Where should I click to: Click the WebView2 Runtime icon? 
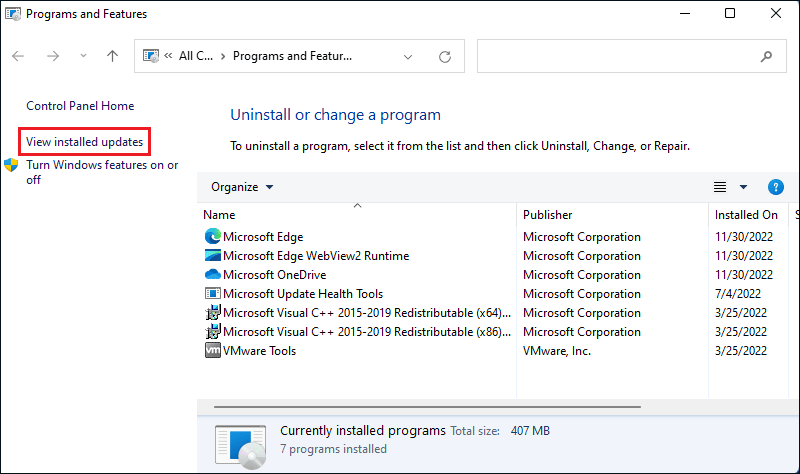[x=213, y=255]
